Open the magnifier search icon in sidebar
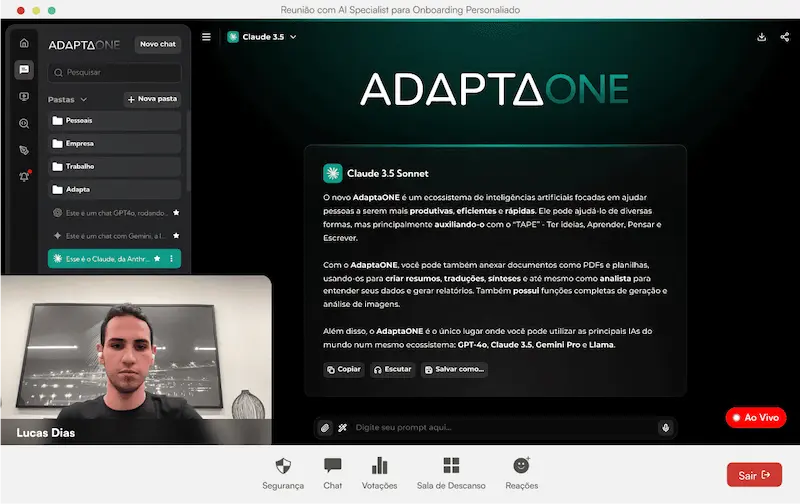The height and width of the screenshot is (504, 800). coord(24,123)
